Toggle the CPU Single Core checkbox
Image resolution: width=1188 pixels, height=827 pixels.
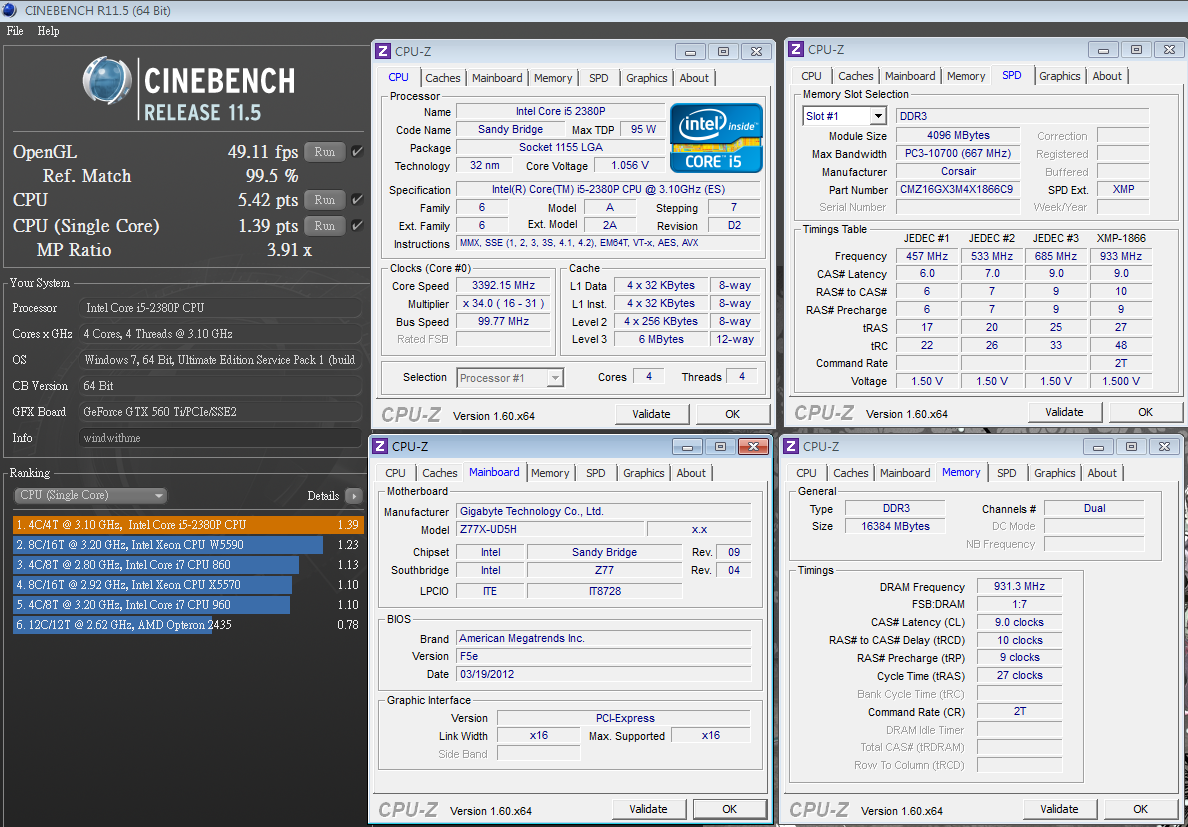point(358,226)
